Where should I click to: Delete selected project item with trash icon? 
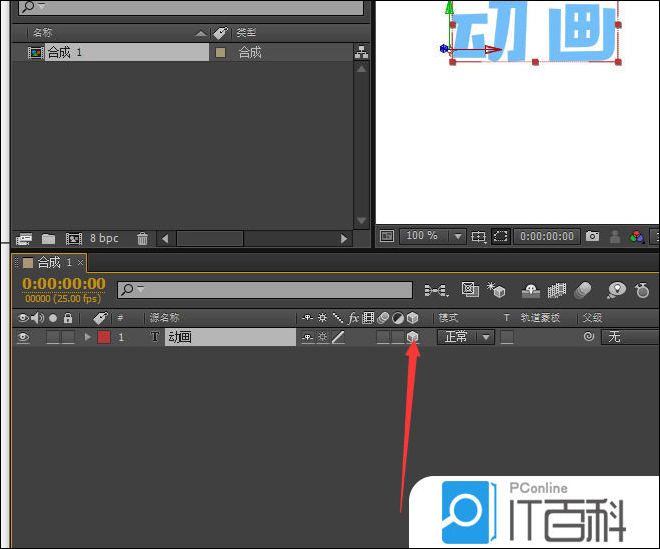pos(142,239)
